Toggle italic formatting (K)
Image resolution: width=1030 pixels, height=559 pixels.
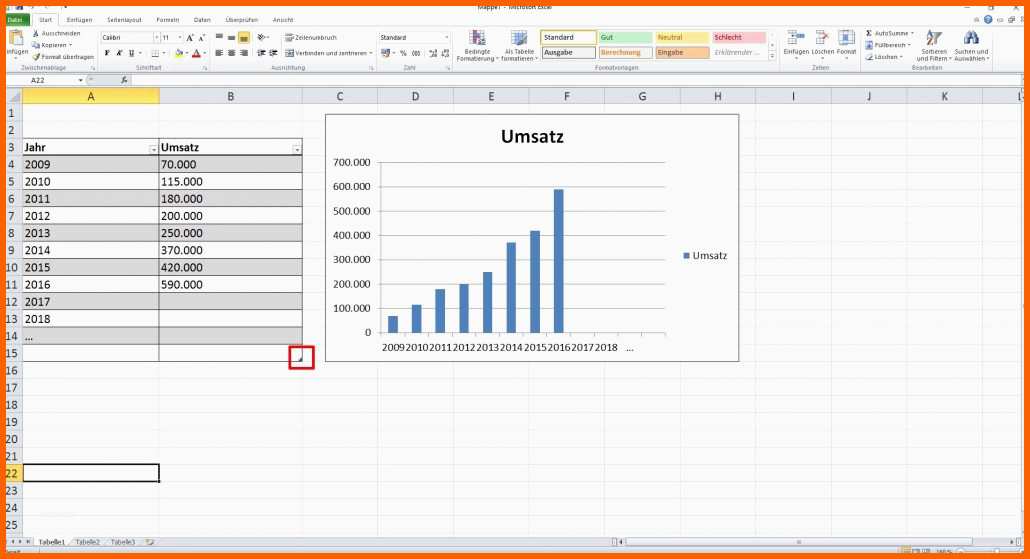tap(119, 53)
